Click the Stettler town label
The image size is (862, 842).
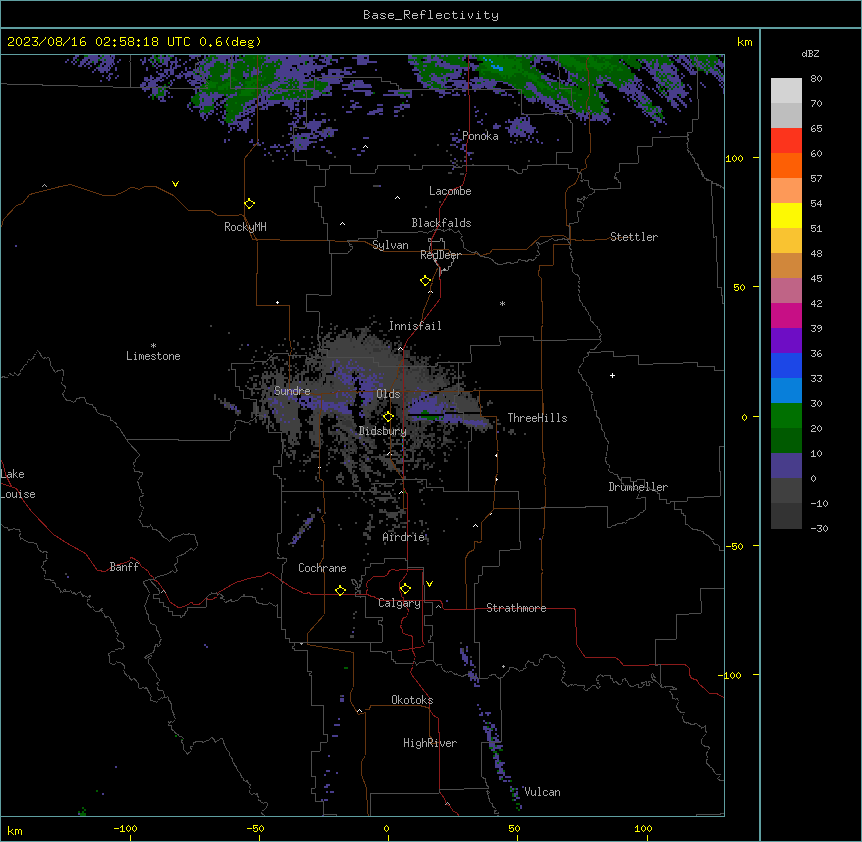[633, 237]
